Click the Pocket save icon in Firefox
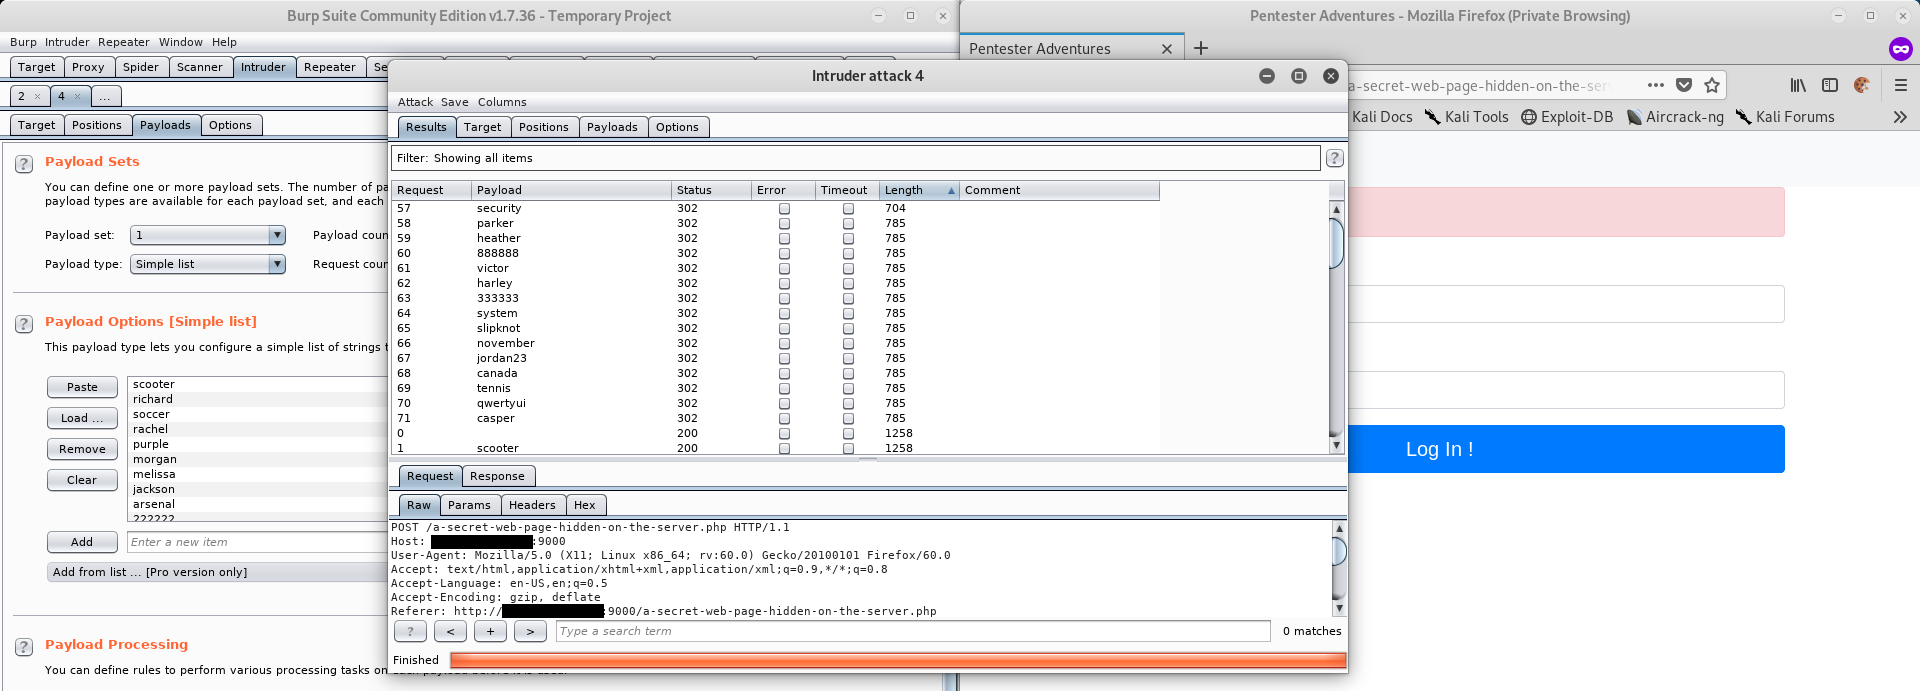The width and height of the screenshot is (1920, 691). tap(1684, 85)
